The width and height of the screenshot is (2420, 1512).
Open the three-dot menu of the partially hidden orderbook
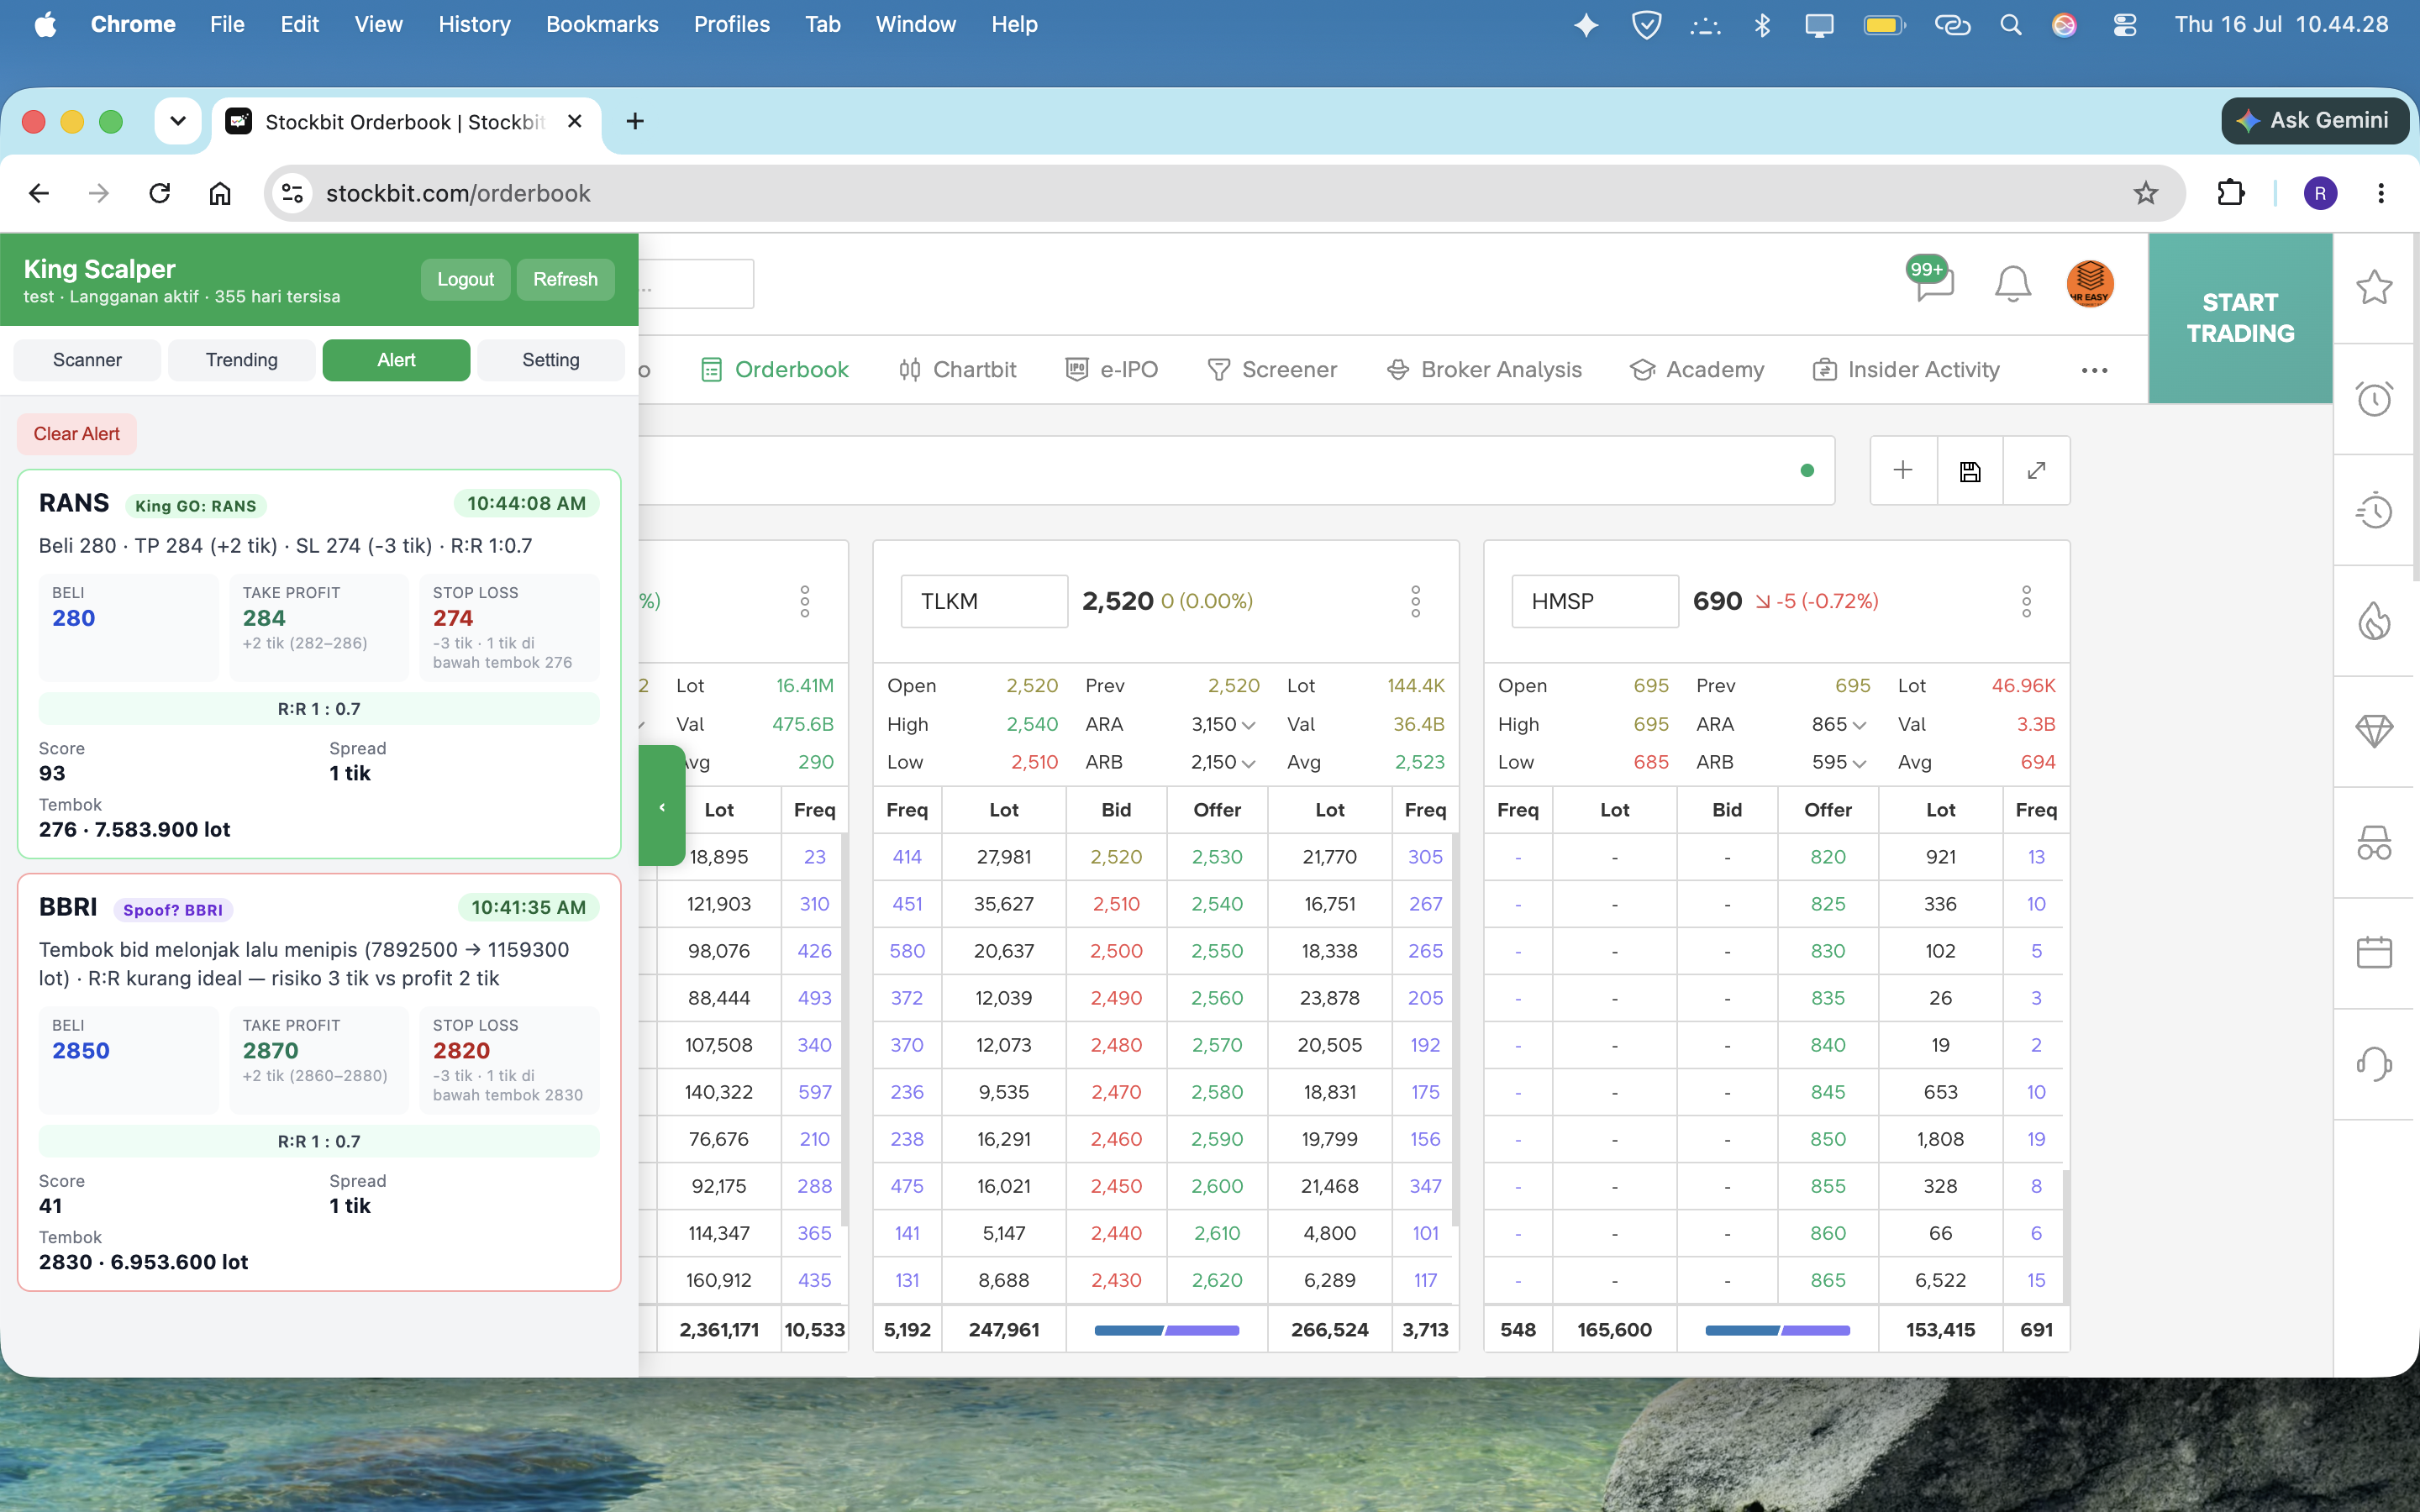(x=804, y=601)
